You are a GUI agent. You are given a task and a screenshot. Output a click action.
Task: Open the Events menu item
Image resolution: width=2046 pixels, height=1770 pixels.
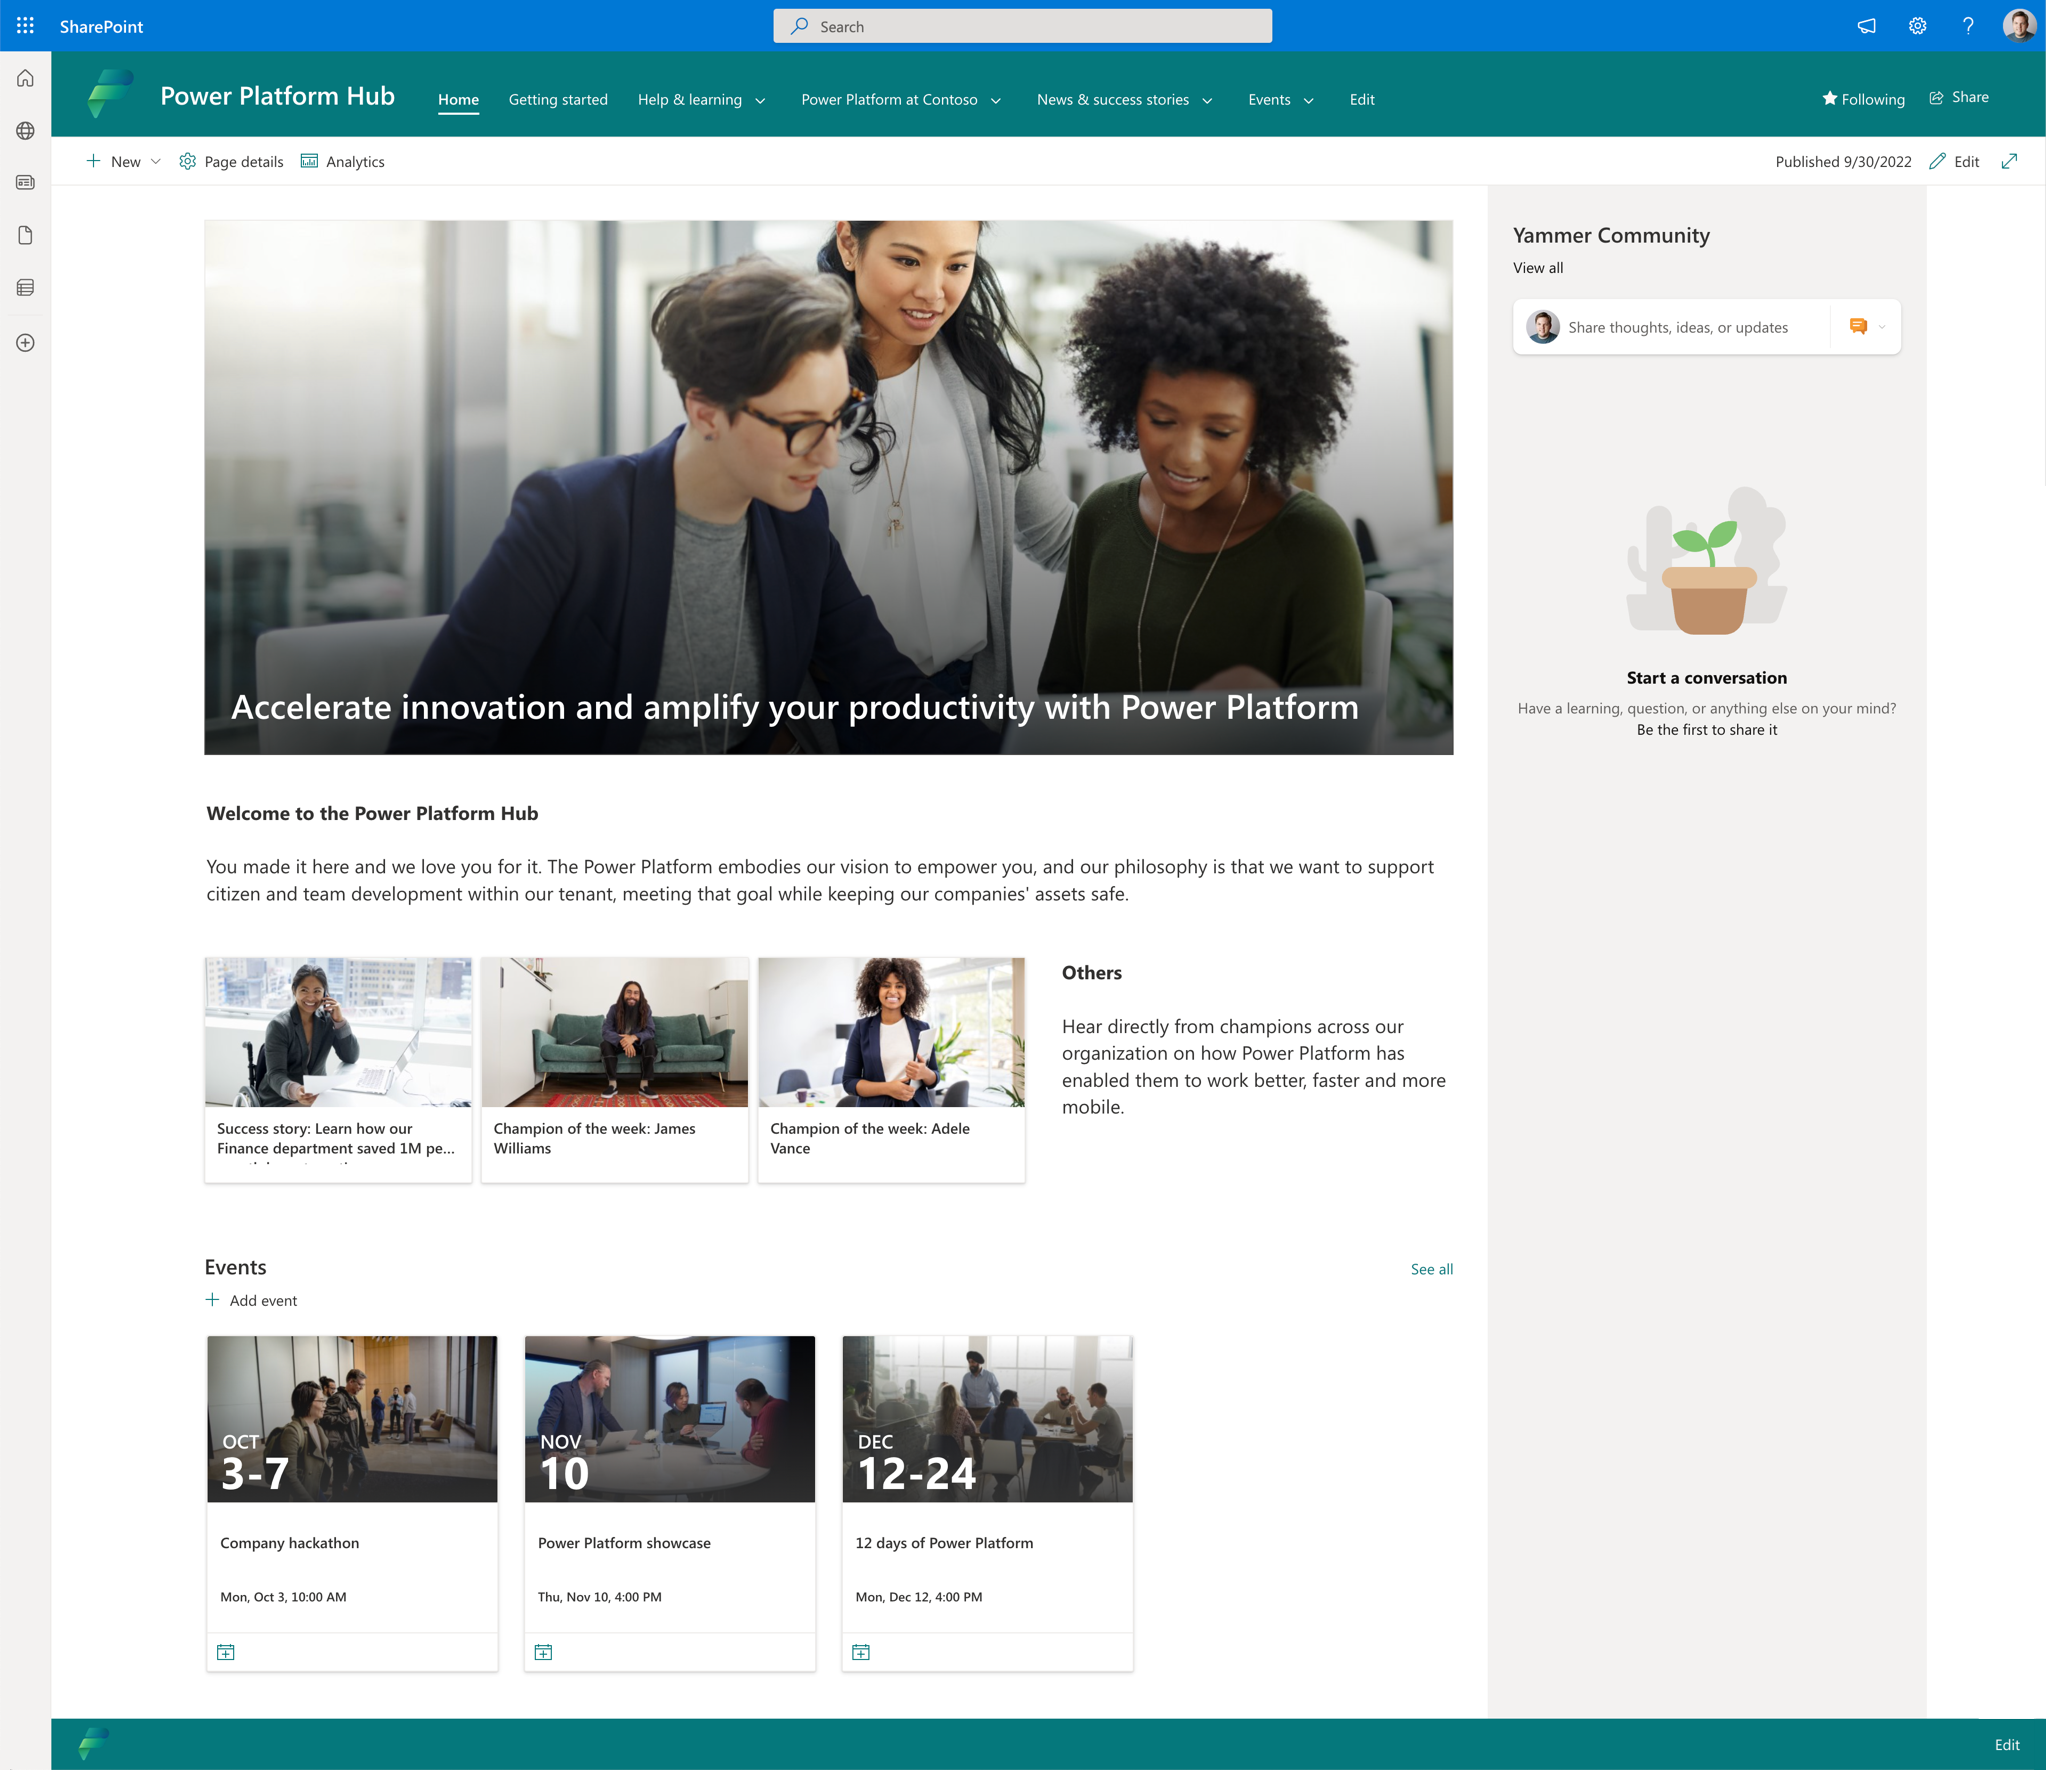pyautogui.click(x=1279, y=99)
